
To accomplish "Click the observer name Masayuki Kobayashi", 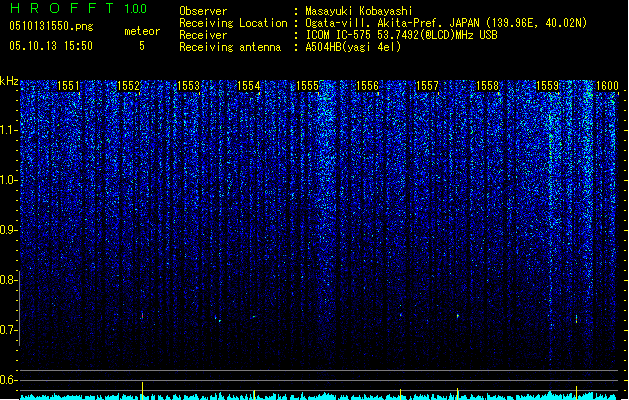I will 359,11.
